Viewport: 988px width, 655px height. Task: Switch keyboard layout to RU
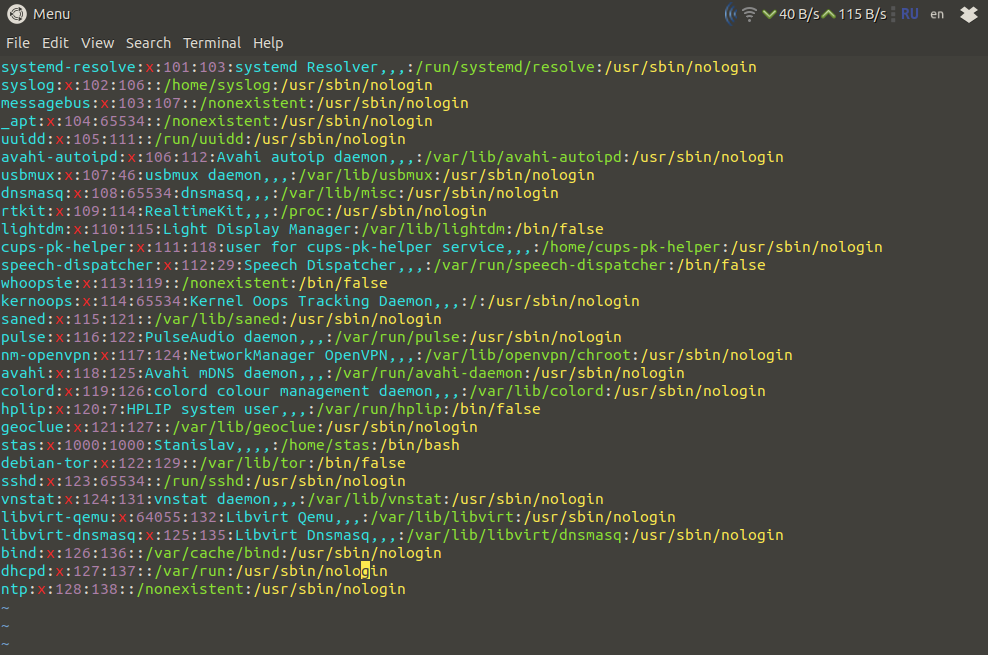point(909,14)
